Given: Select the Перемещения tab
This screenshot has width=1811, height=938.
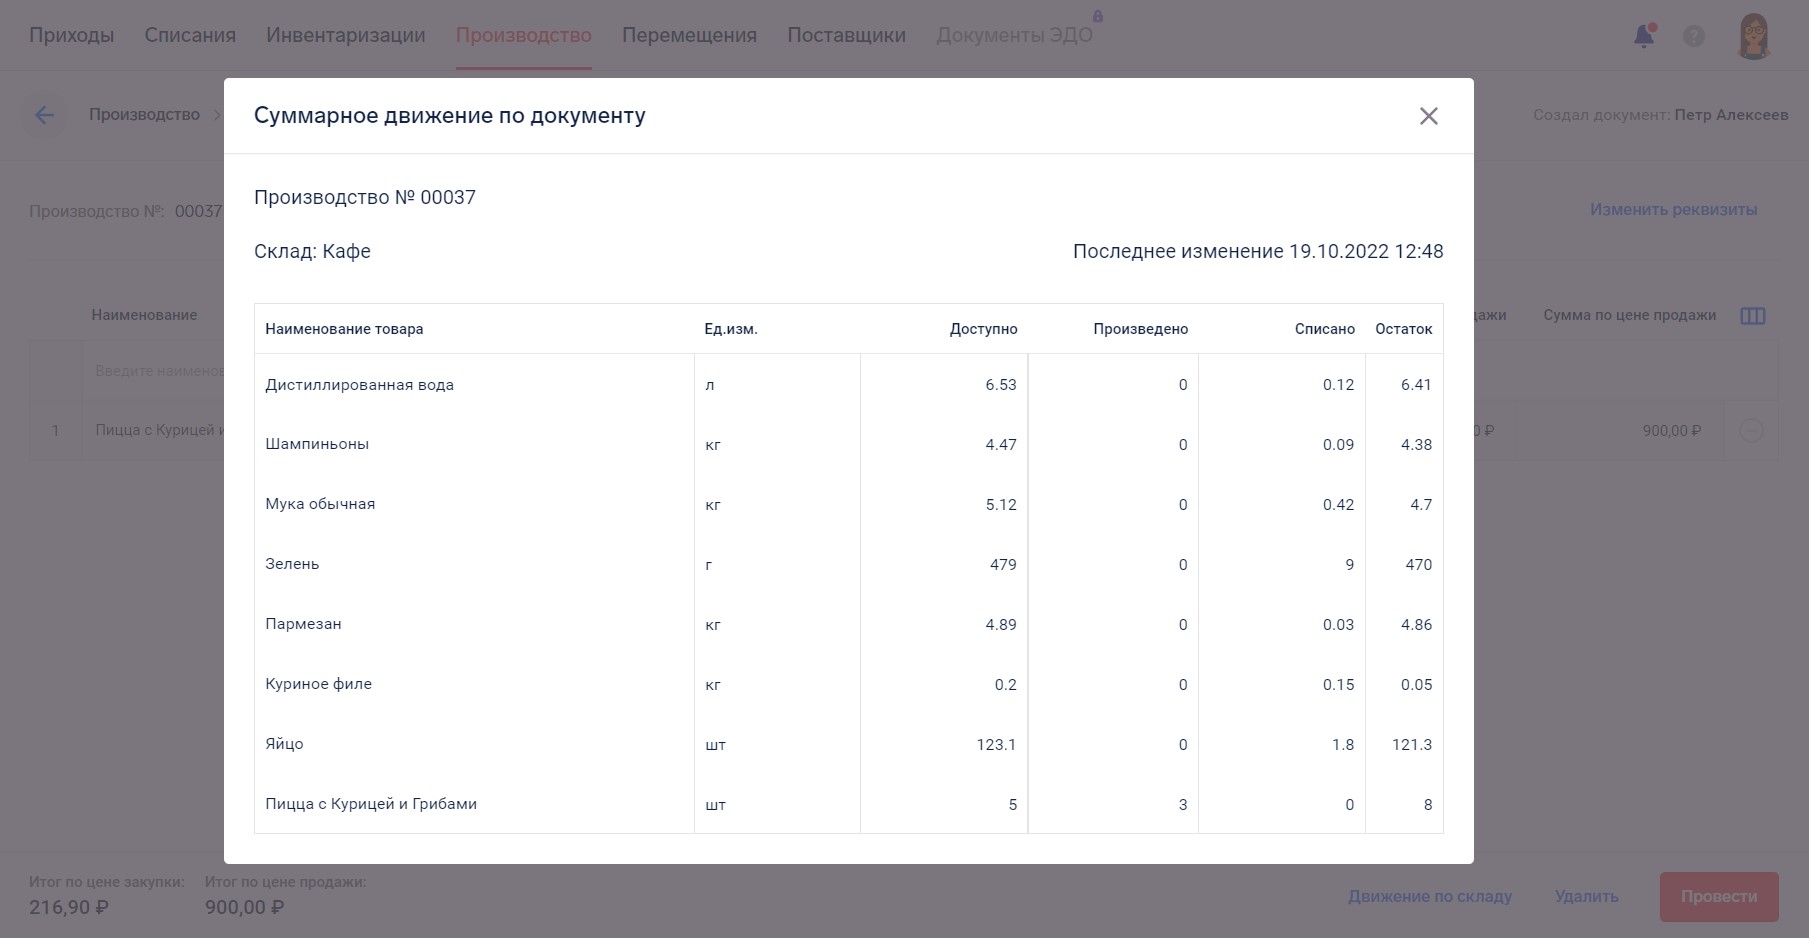Looking at the screenshot, I should click(689, 35).
